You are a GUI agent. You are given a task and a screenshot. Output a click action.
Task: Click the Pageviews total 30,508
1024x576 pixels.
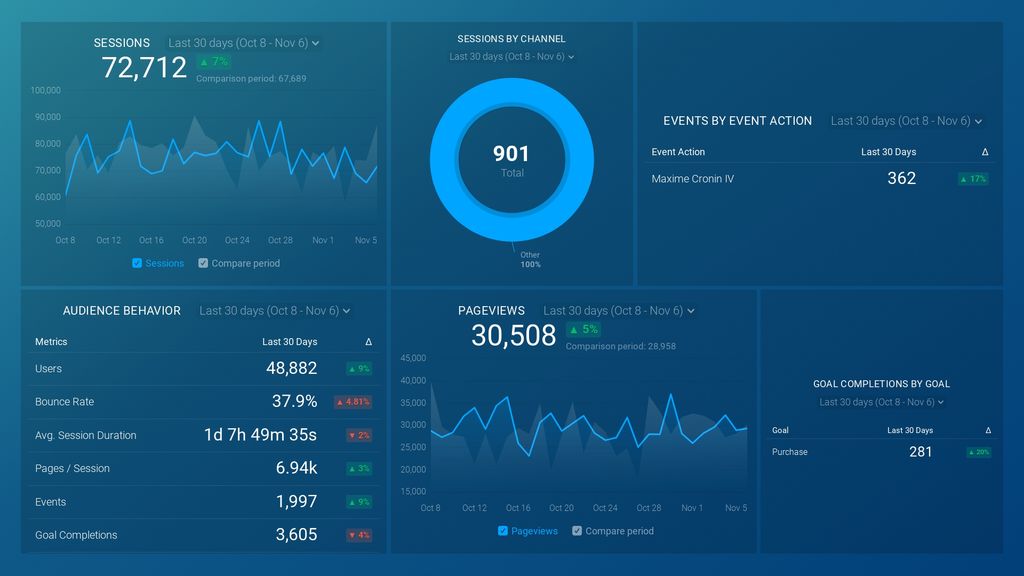(x=514, y=336)
